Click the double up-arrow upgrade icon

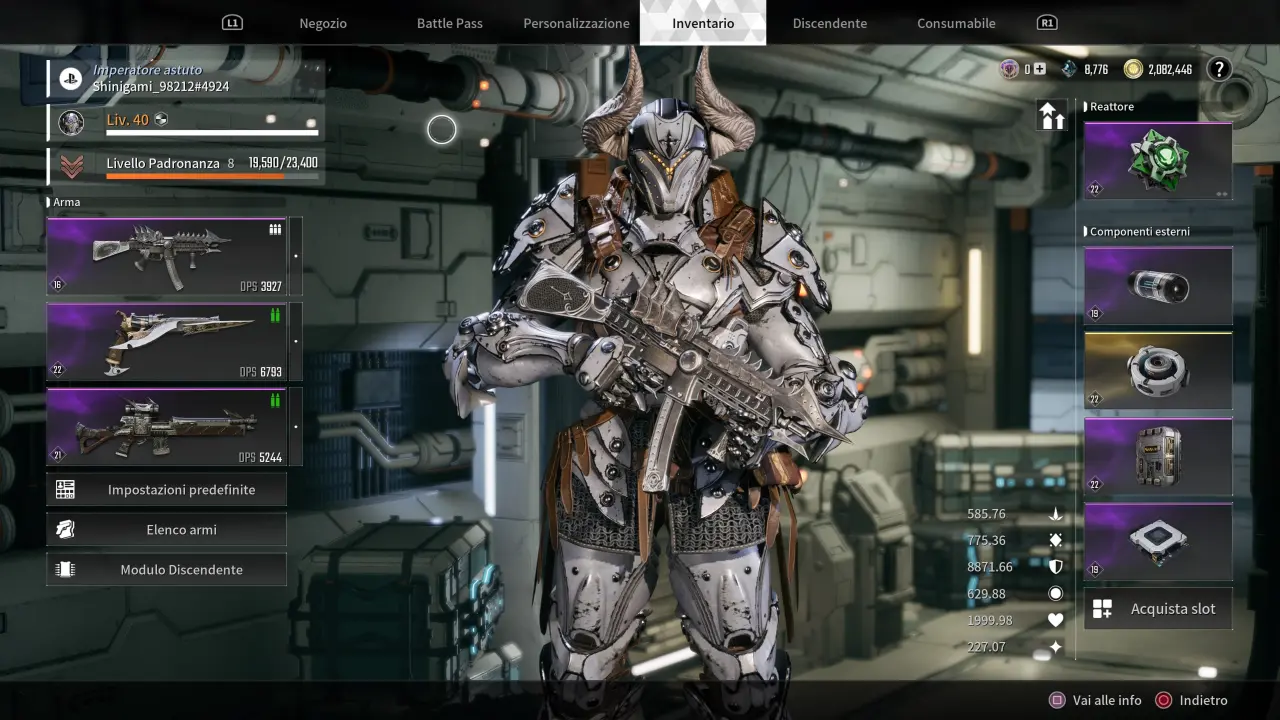(1052, 116)
